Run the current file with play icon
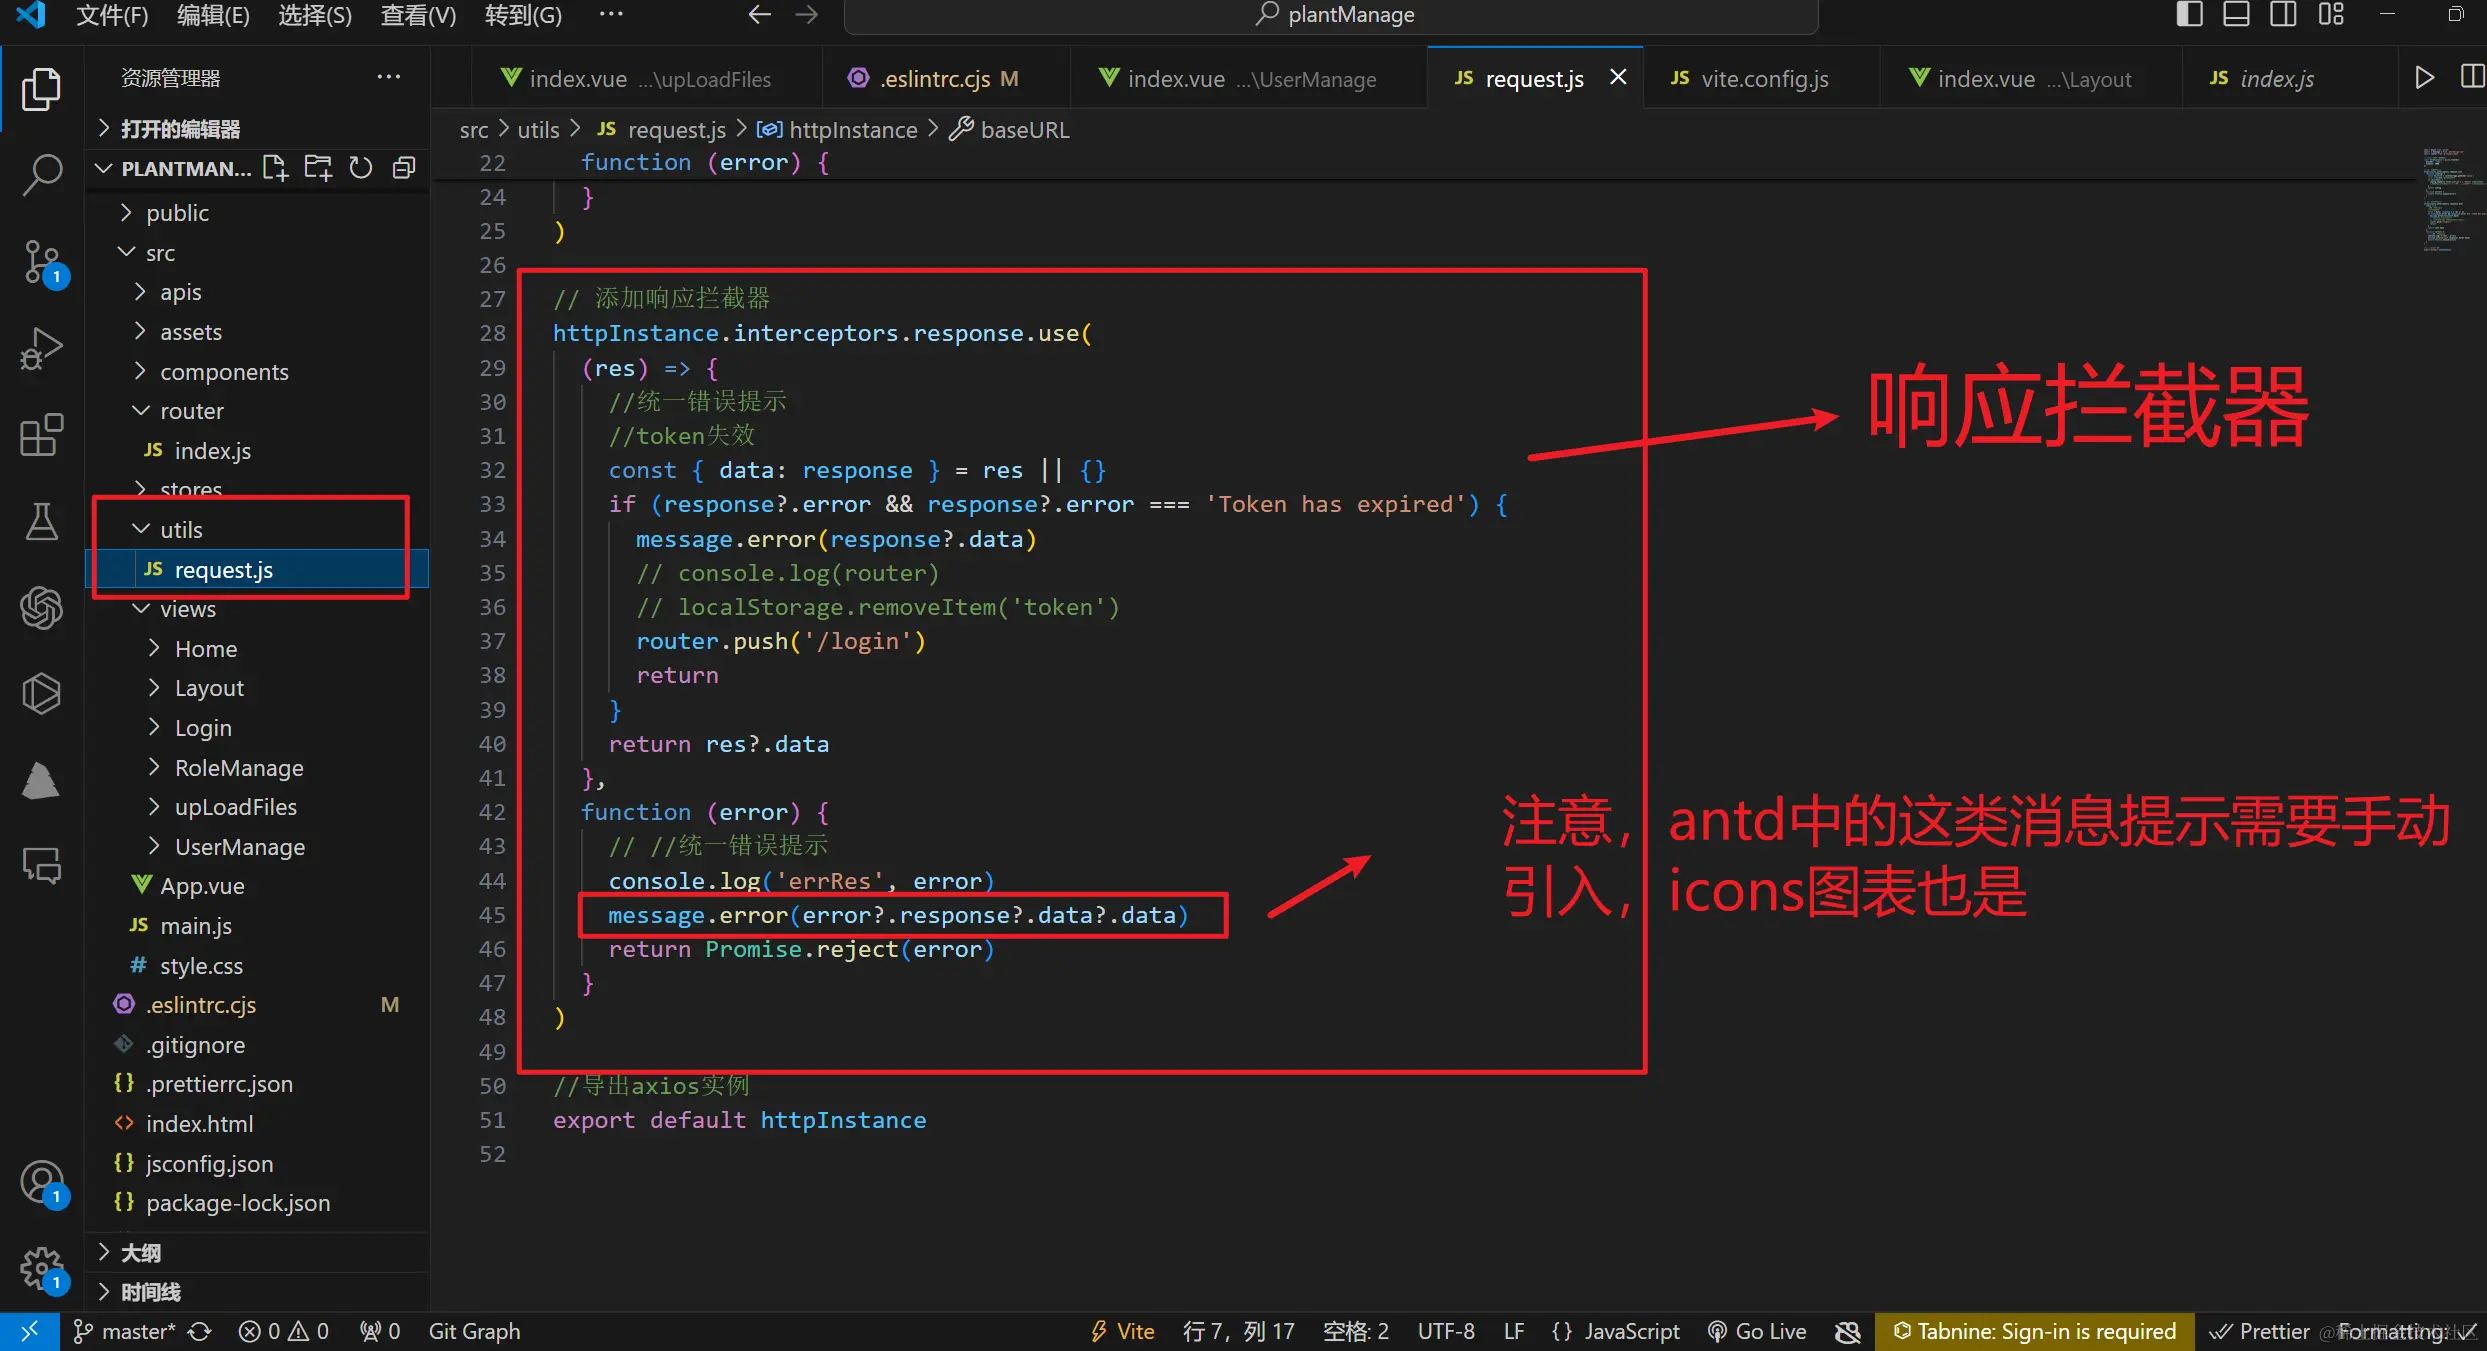Screen dimensions: 2487x1351 (x=2424, y=78)
